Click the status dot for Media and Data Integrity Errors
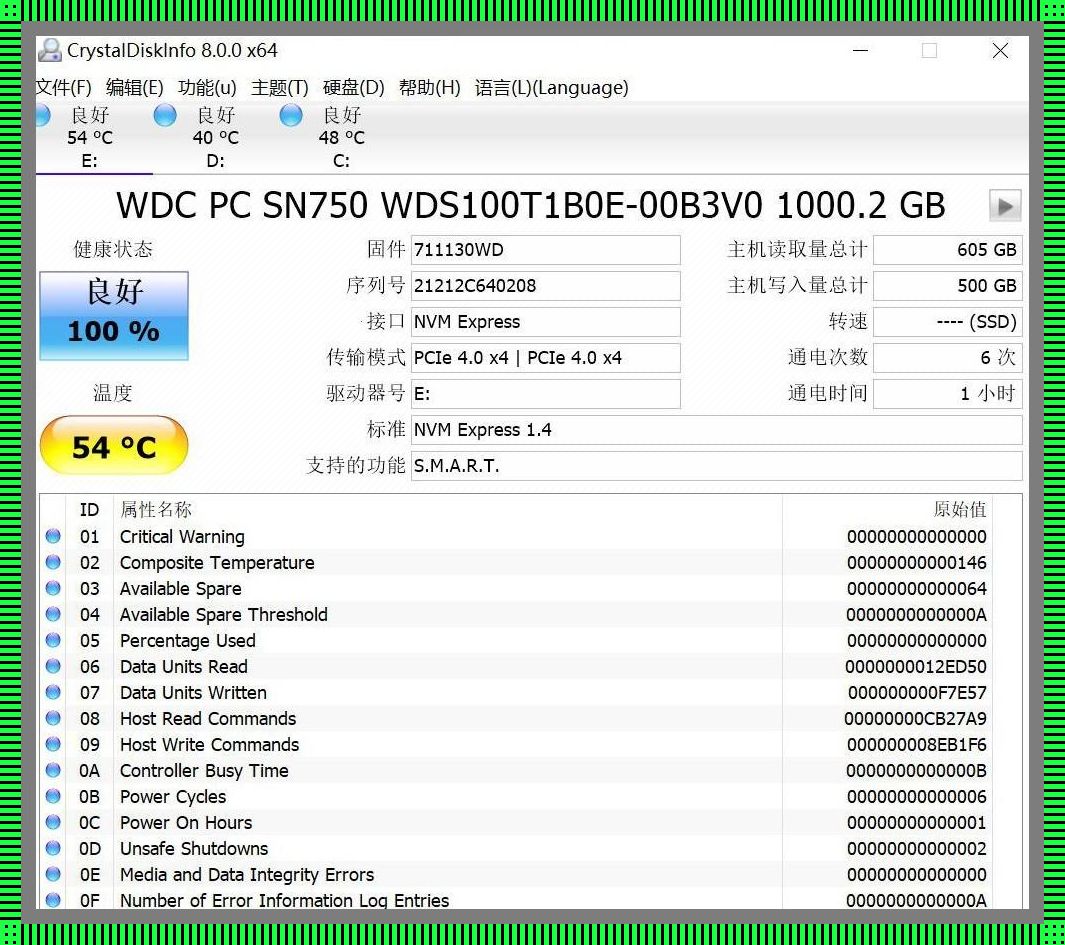The width and height of the screenshot is (1065, 945). click(53, 874)
